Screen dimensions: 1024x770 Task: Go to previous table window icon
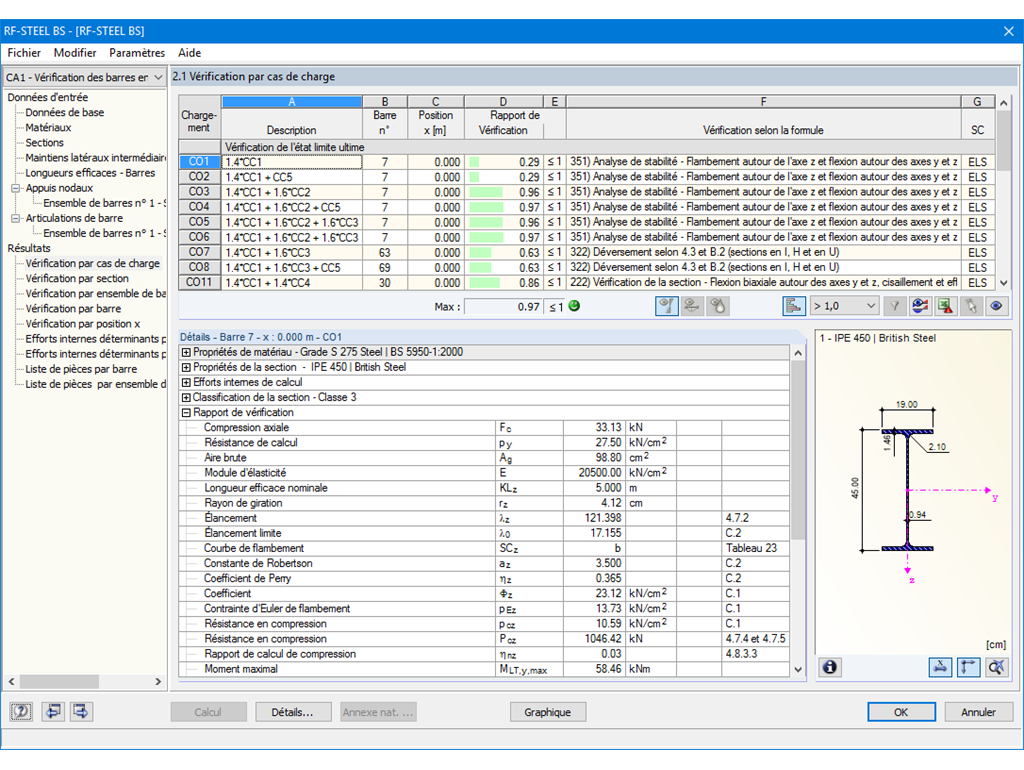53,711
